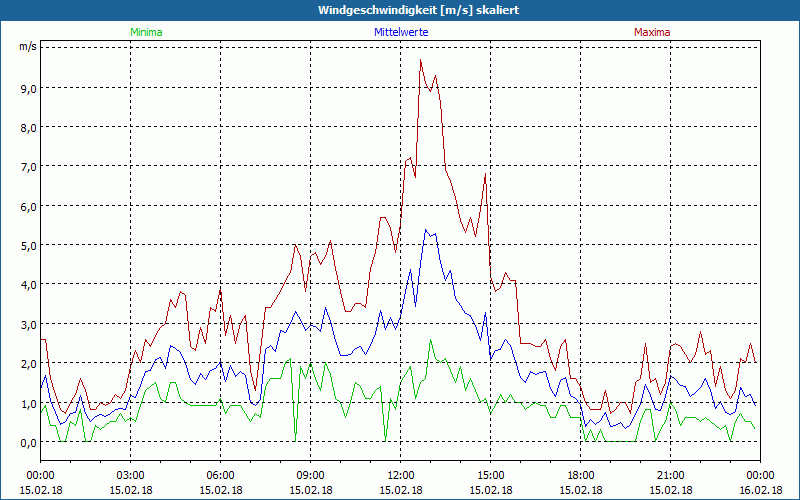Click the 6,0 y-axis value
800x500 pixels.
28,207
